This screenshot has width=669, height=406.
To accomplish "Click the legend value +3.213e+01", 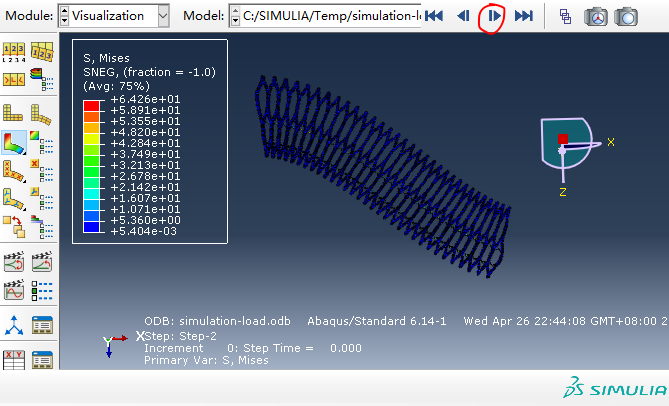I will (145, 165).
